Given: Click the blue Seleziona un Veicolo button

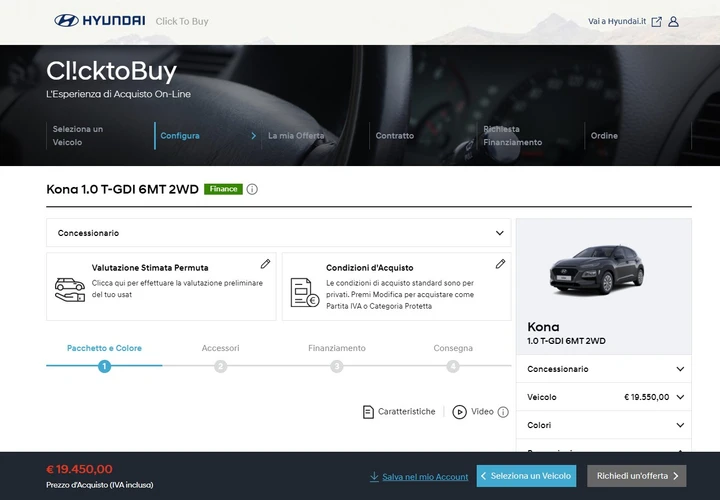Looking at the screenshot, I should [526, 476].
